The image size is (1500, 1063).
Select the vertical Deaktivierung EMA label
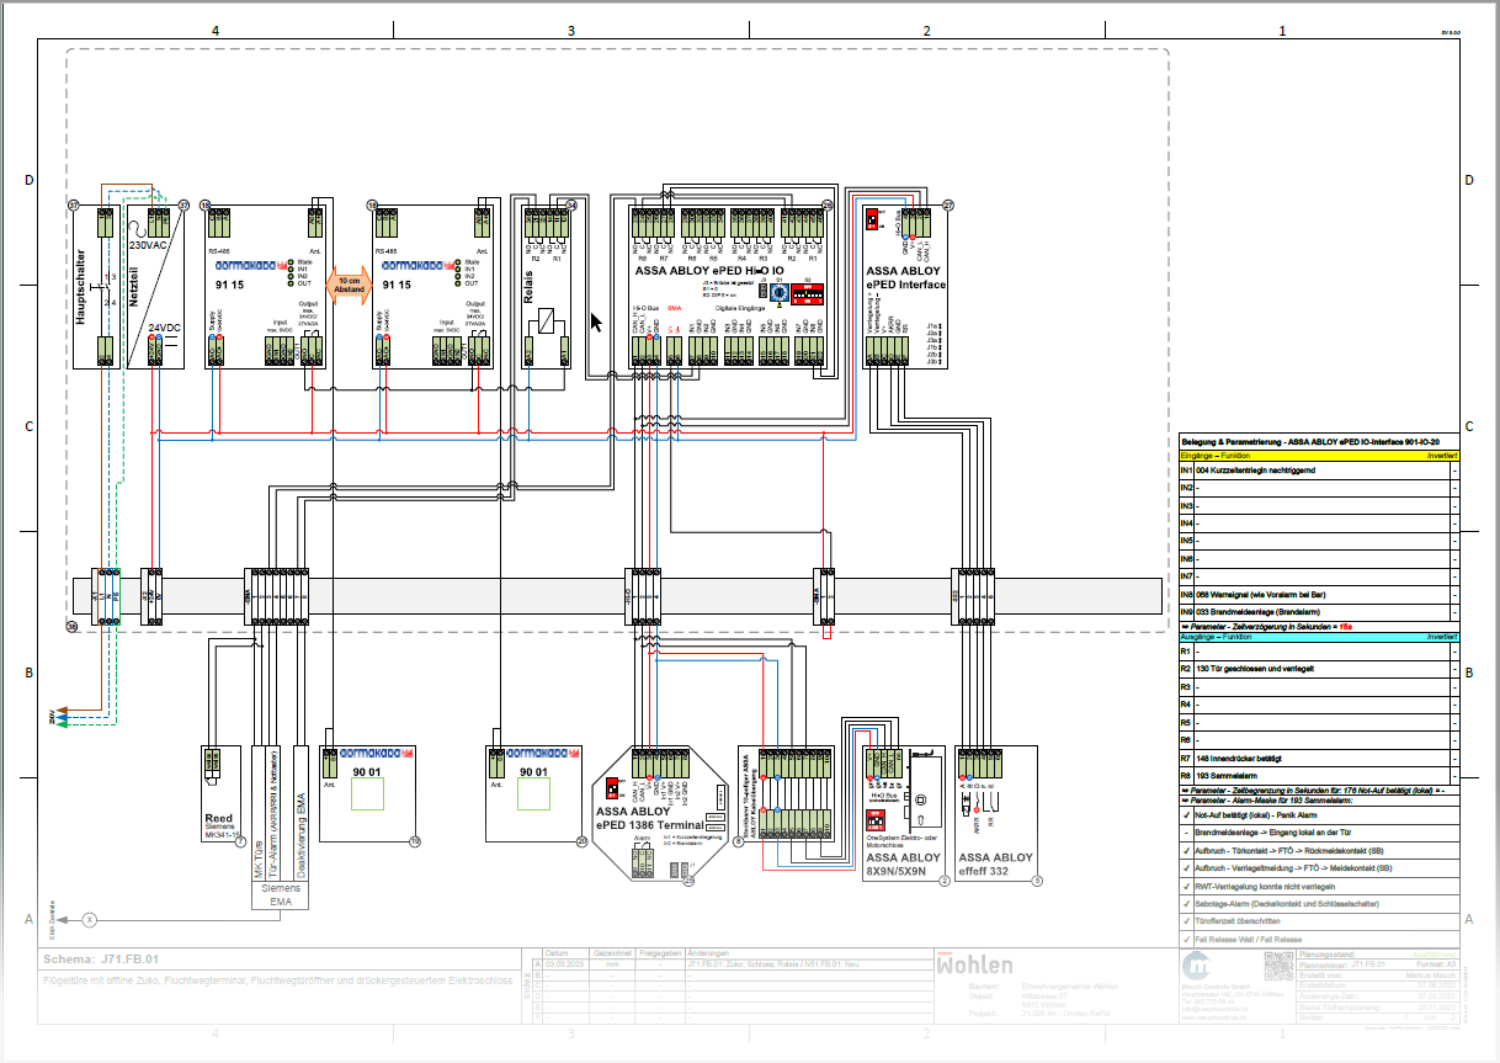[300, 835]
